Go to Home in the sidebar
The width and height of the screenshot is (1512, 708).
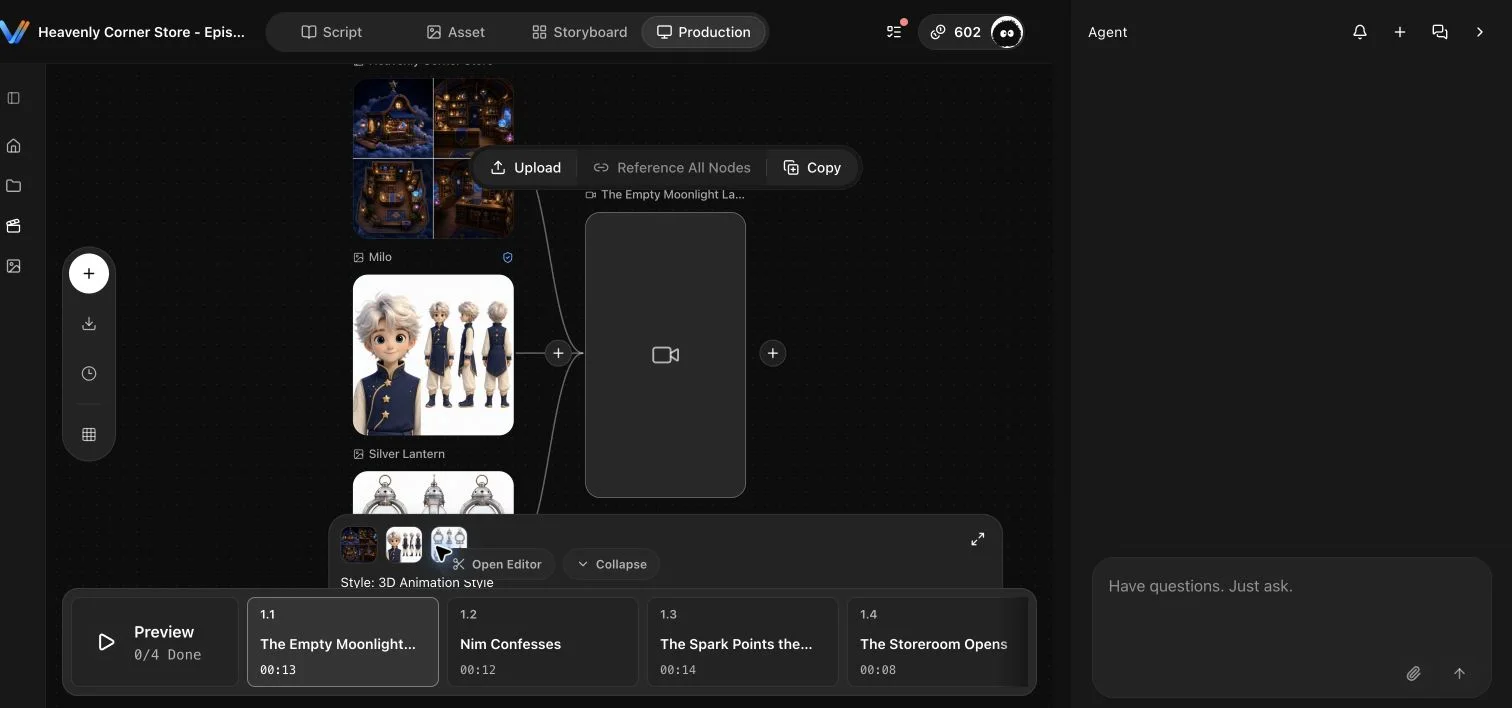tap(13, 146)
